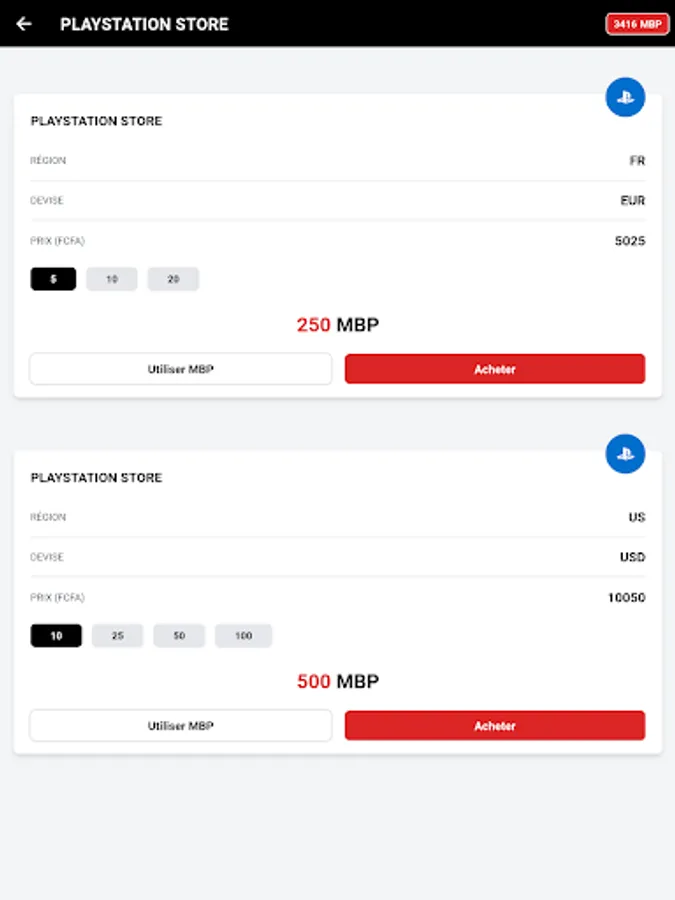
Task: Open the 3416 MBP balance badge
Action: [637, 24]
